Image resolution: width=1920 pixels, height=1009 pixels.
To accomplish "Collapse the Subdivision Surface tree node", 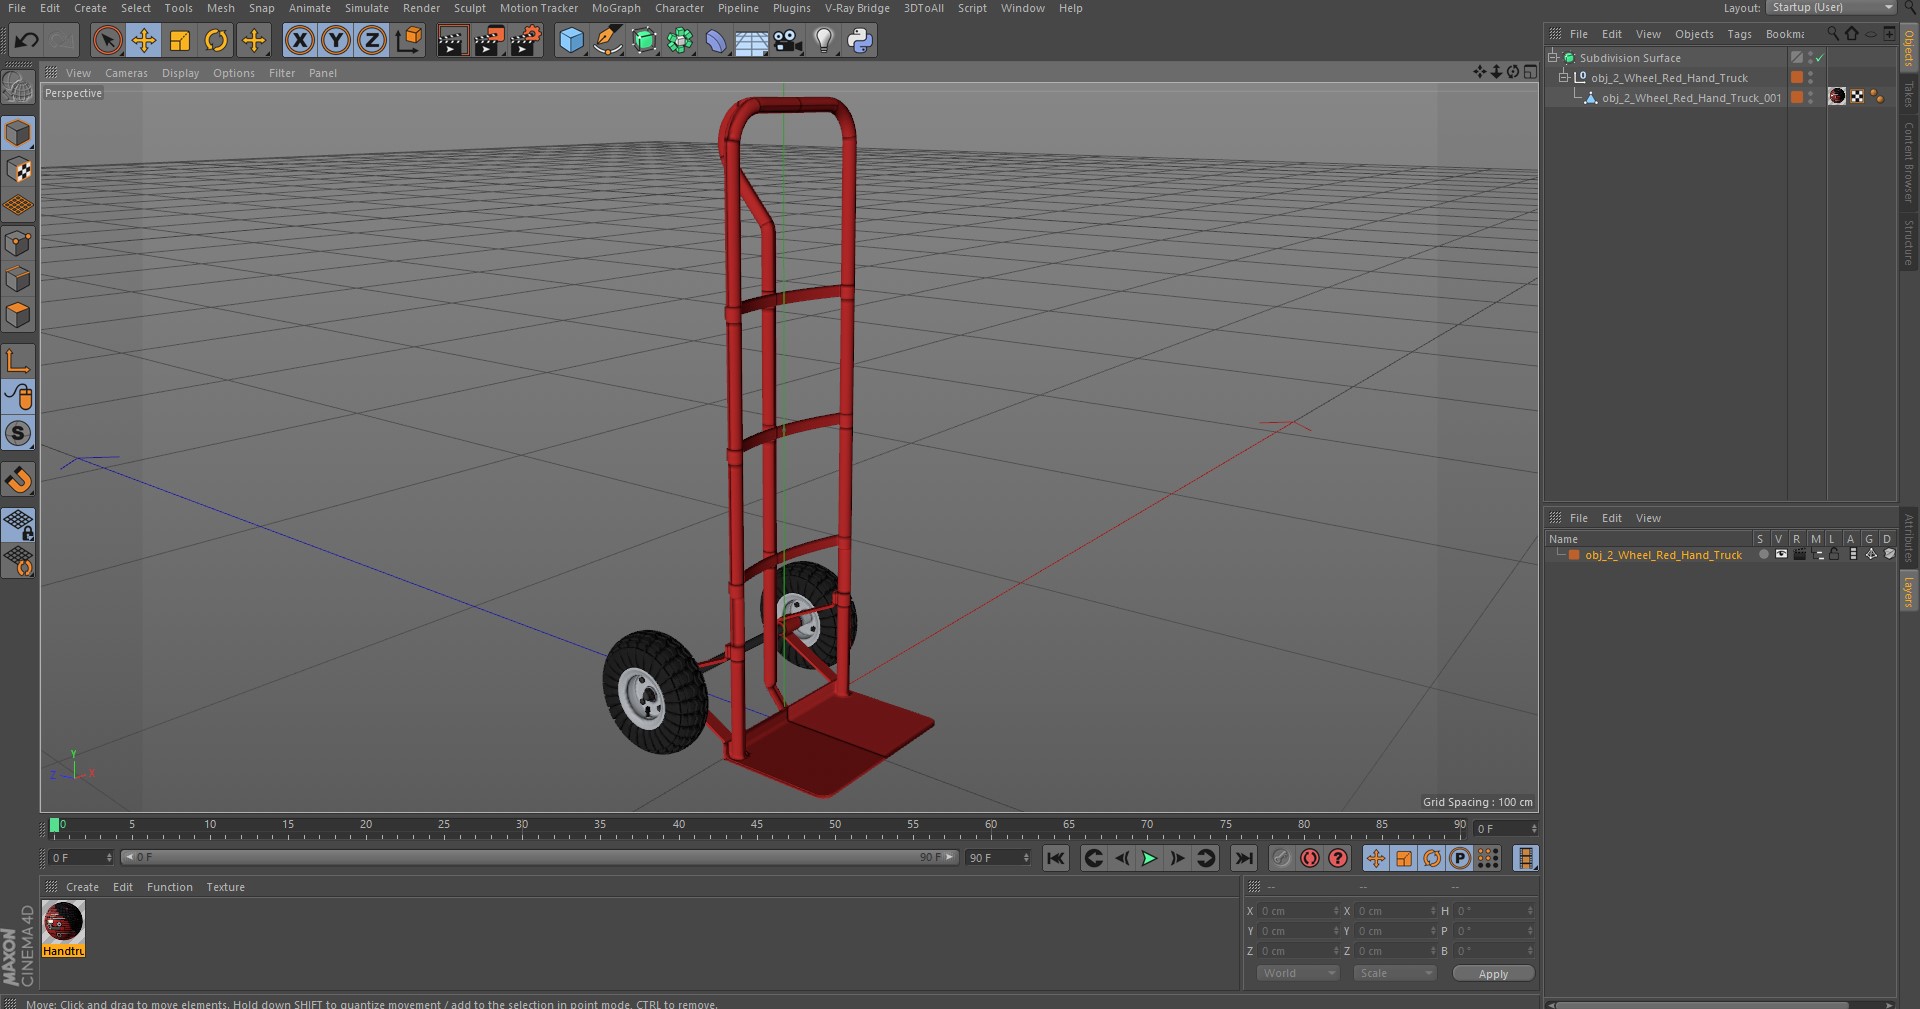I will [x=1553, y=58].
